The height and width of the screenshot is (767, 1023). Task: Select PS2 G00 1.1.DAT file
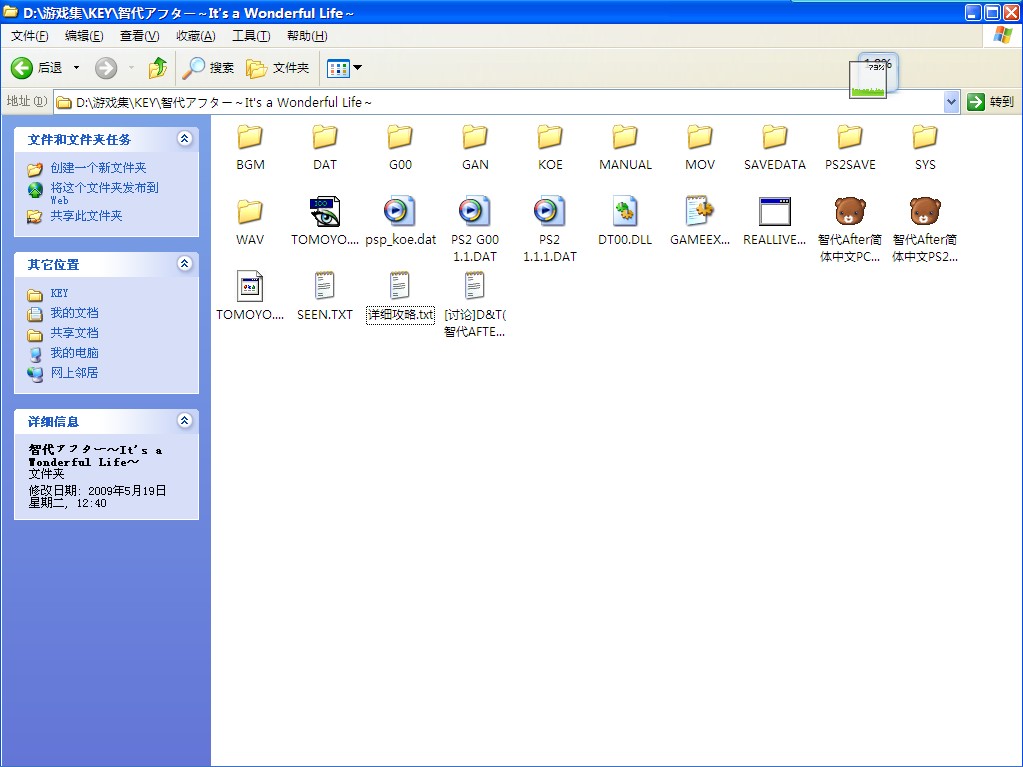(475, 230)
